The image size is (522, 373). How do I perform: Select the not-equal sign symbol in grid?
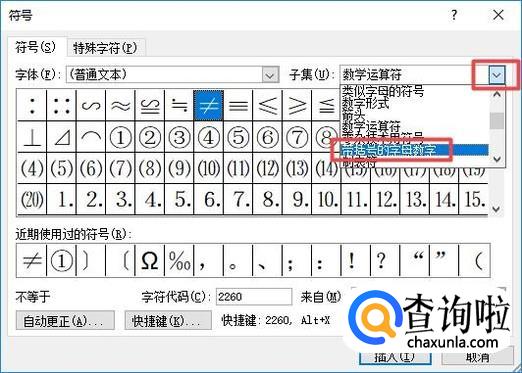click(x=208, y=105)
